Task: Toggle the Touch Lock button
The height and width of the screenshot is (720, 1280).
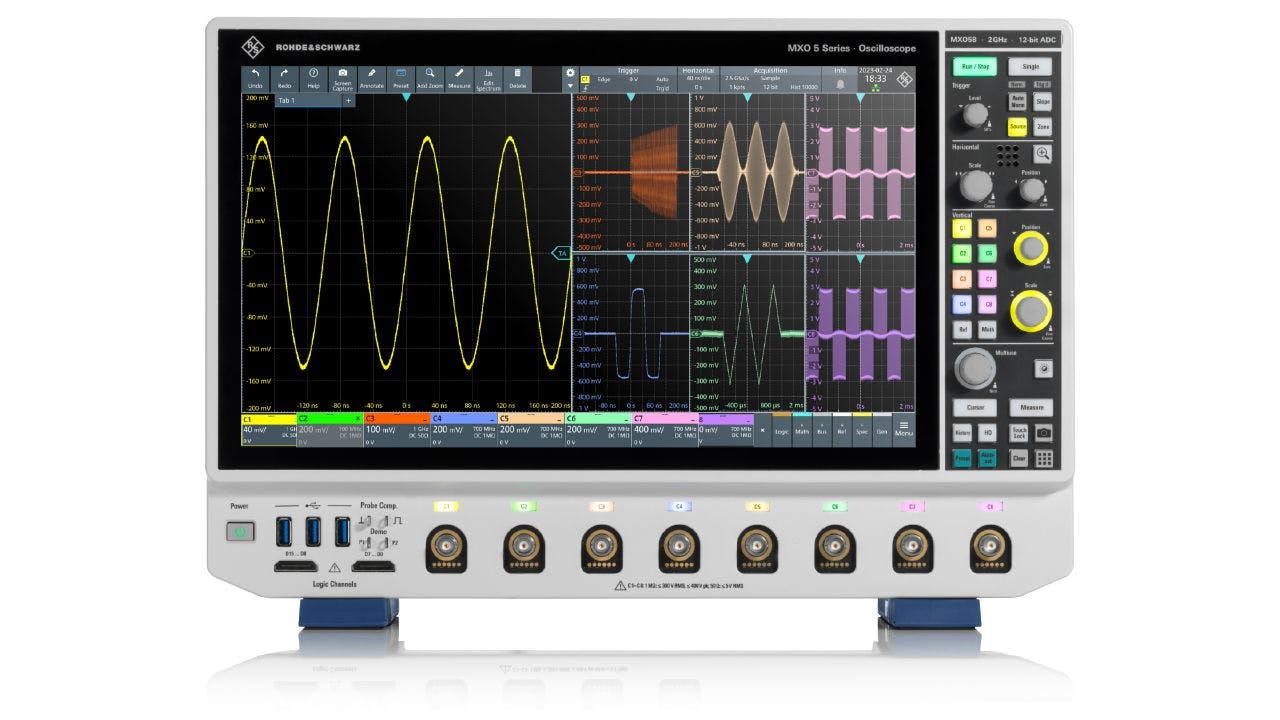Action: click(1019, 433)
